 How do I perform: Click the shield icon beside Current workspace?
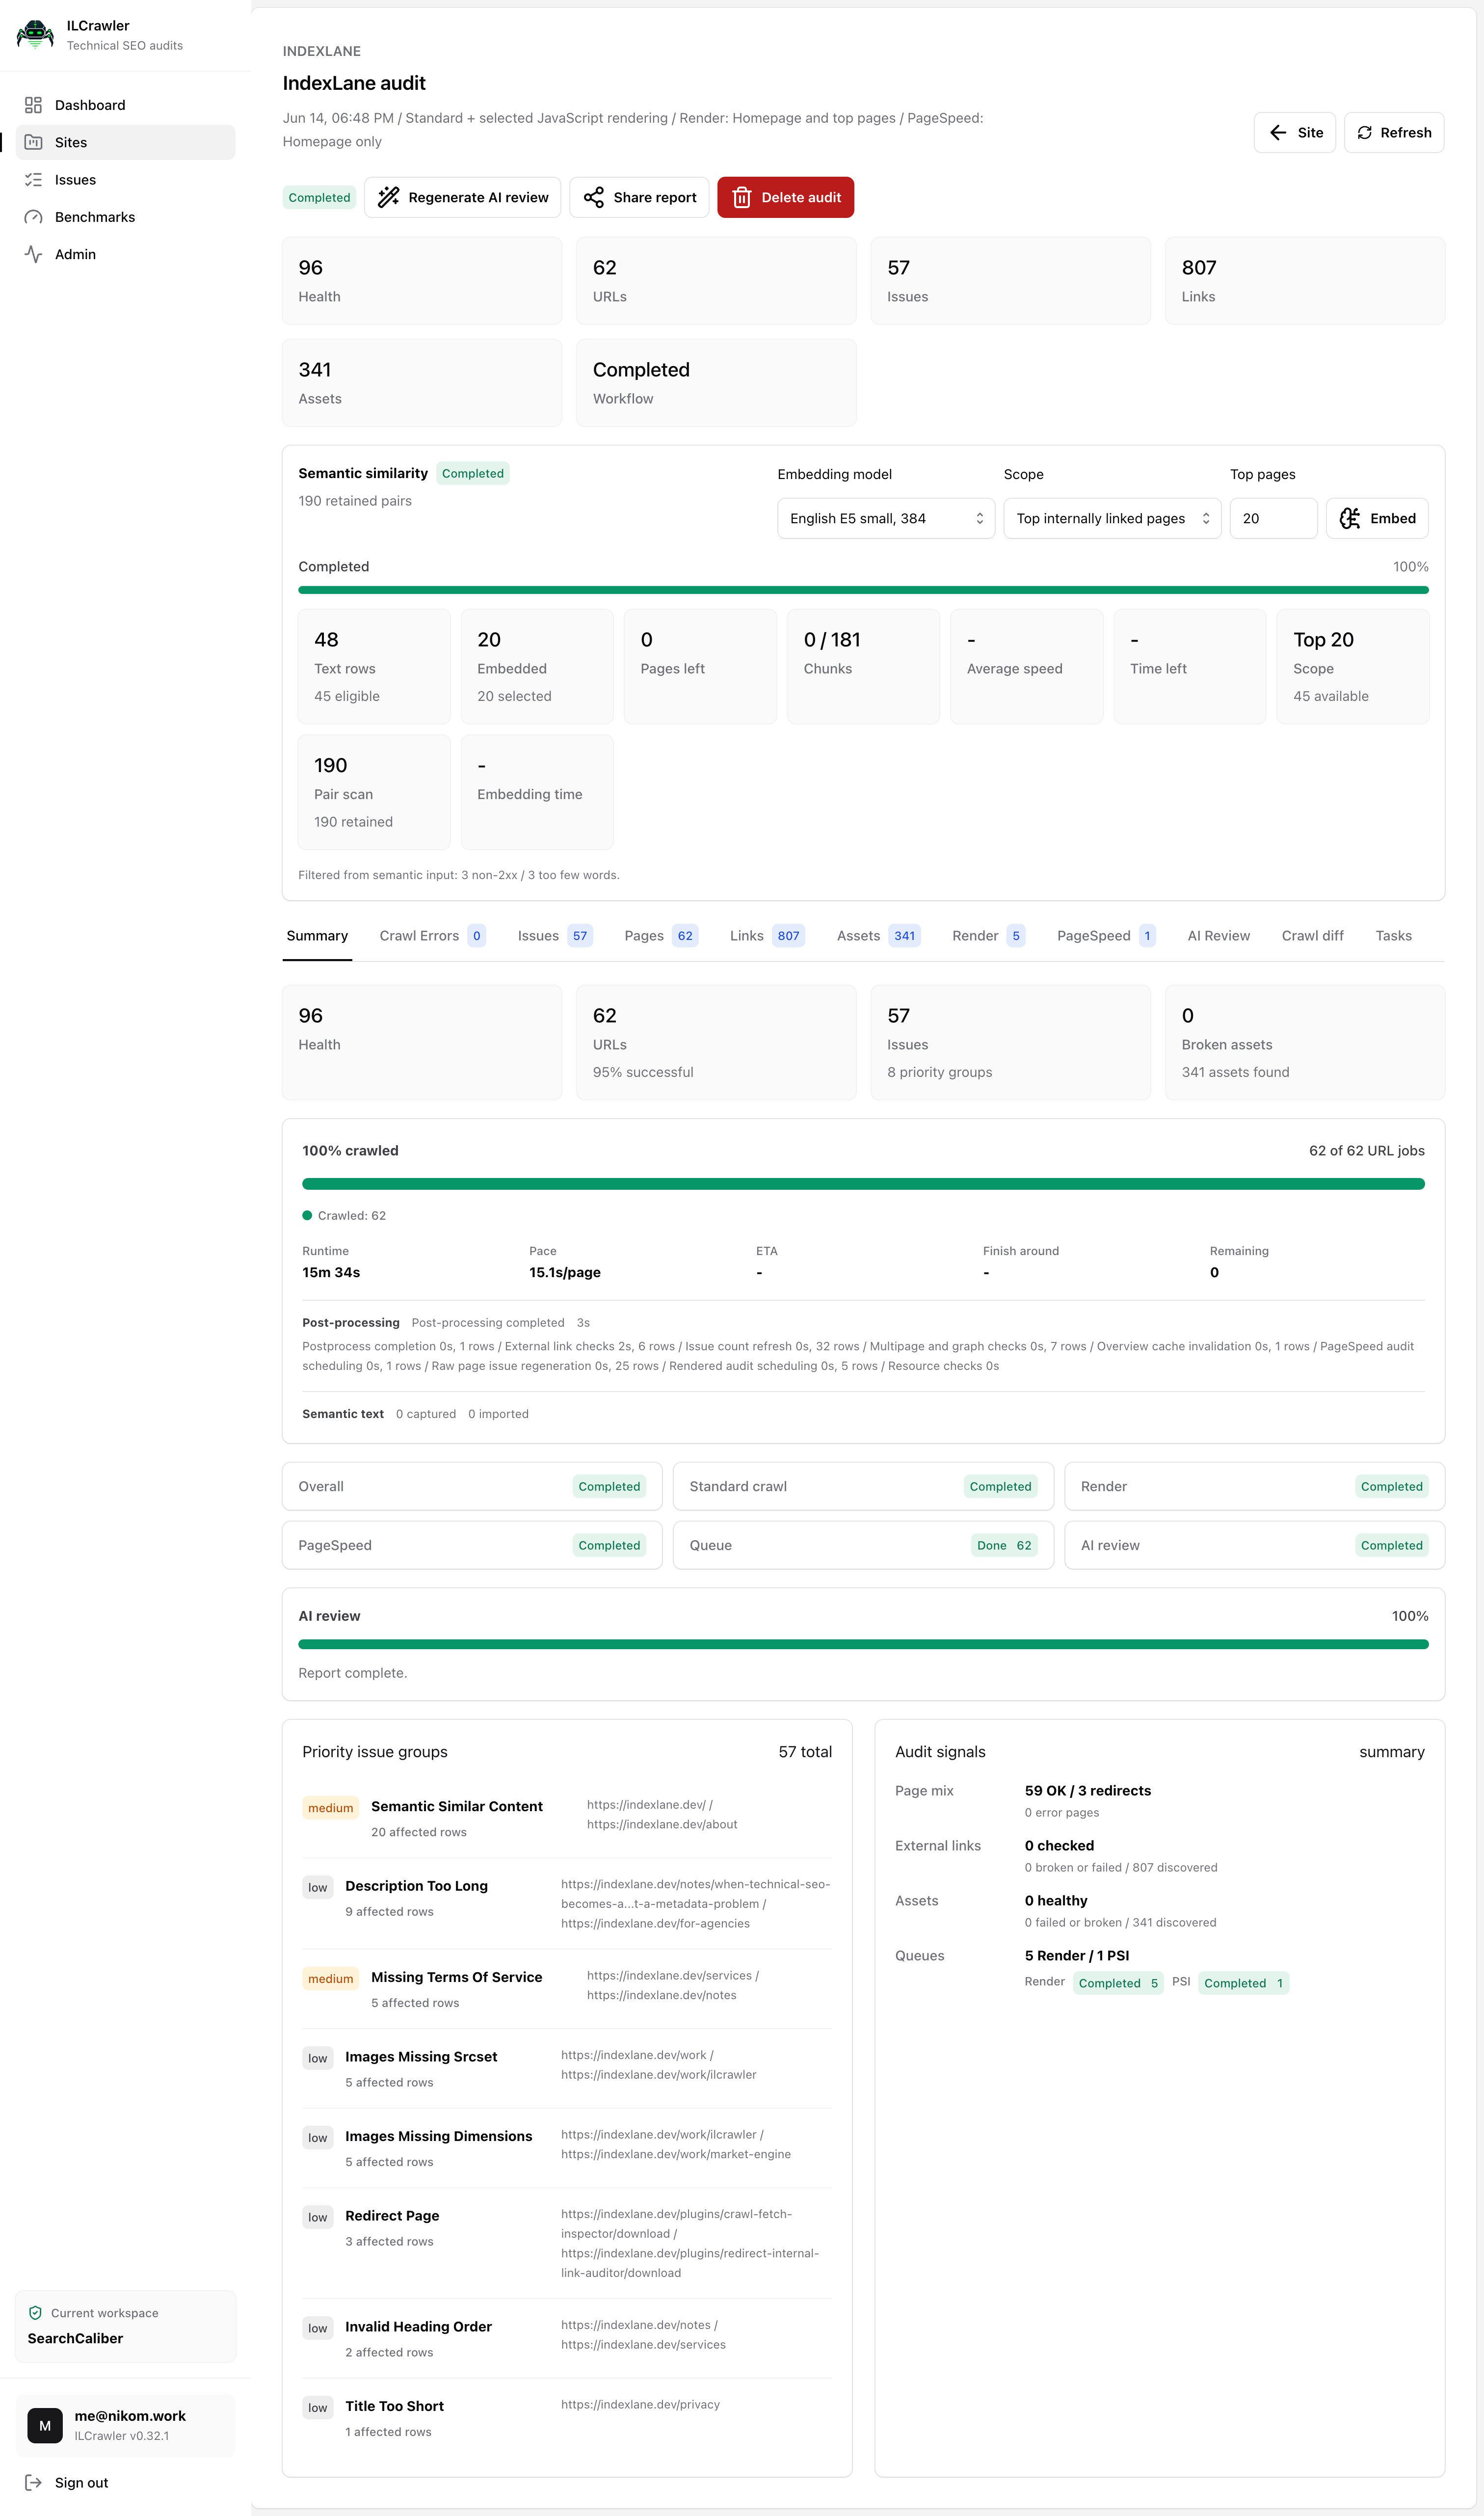pos(35,2313)
